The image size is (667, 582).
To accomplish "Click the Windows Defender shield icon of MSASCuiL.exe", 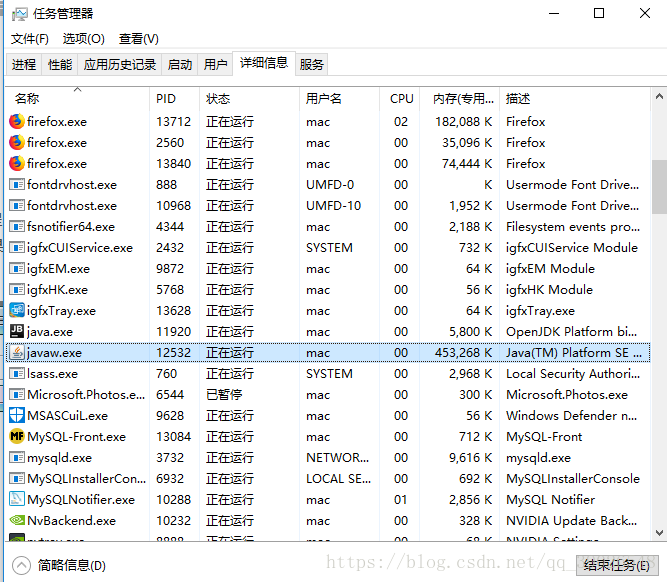I will coord(17,416).
